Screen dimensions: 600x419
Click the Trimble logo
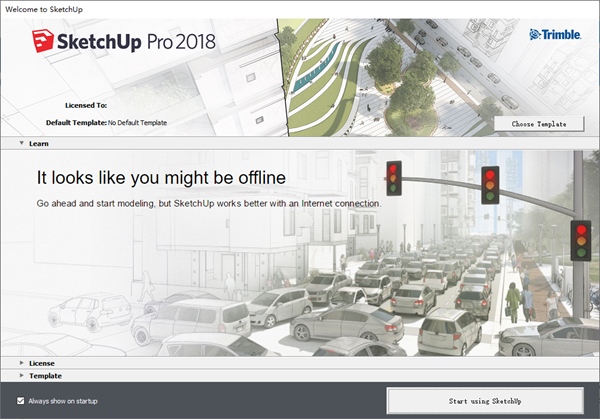coord(555,34)
